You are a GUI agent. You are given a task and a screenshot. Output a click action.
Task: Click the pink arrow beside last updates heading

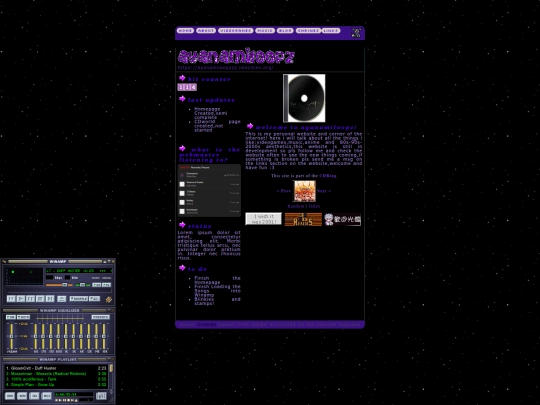[182, 99]
